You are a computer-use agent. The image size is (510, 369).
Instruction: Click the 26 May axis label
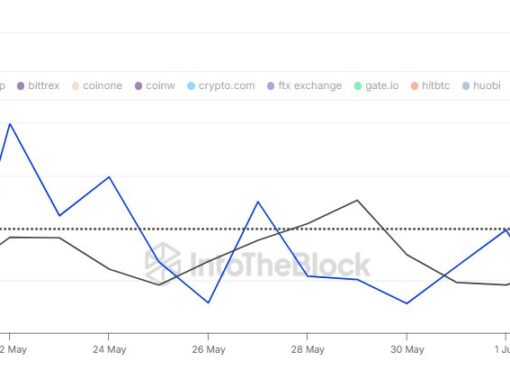(x=209, y=349)
